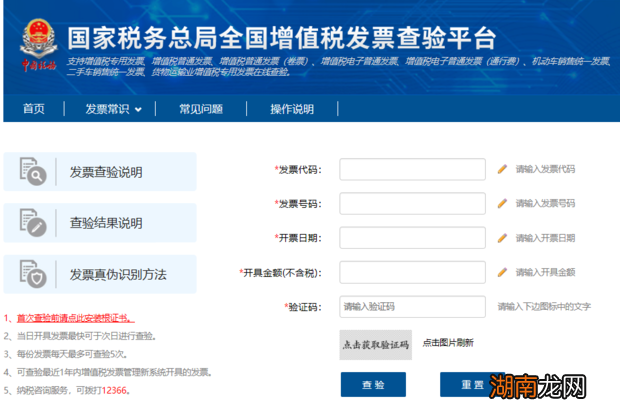The width and height of the screenshot is (620, 413).
Task: Go to 首页 in the navigation bar
Action: pos(34,109)
